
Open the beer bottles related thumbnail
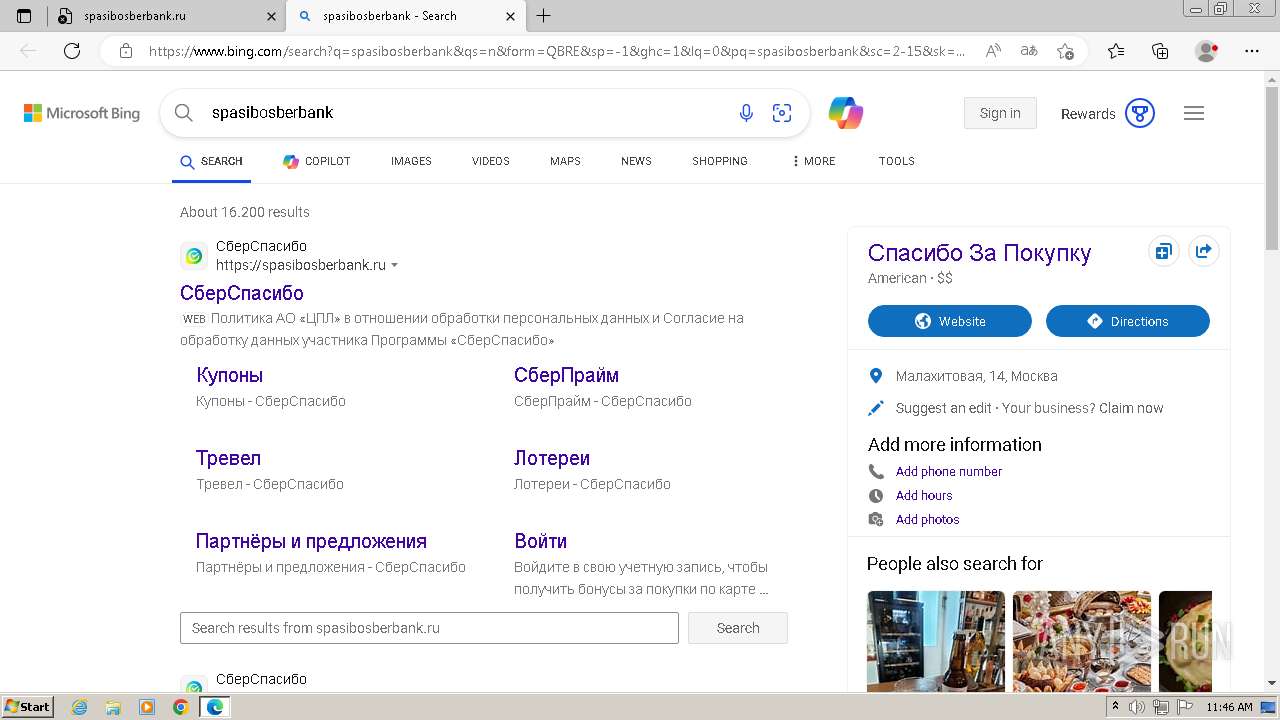click(936, 641)
